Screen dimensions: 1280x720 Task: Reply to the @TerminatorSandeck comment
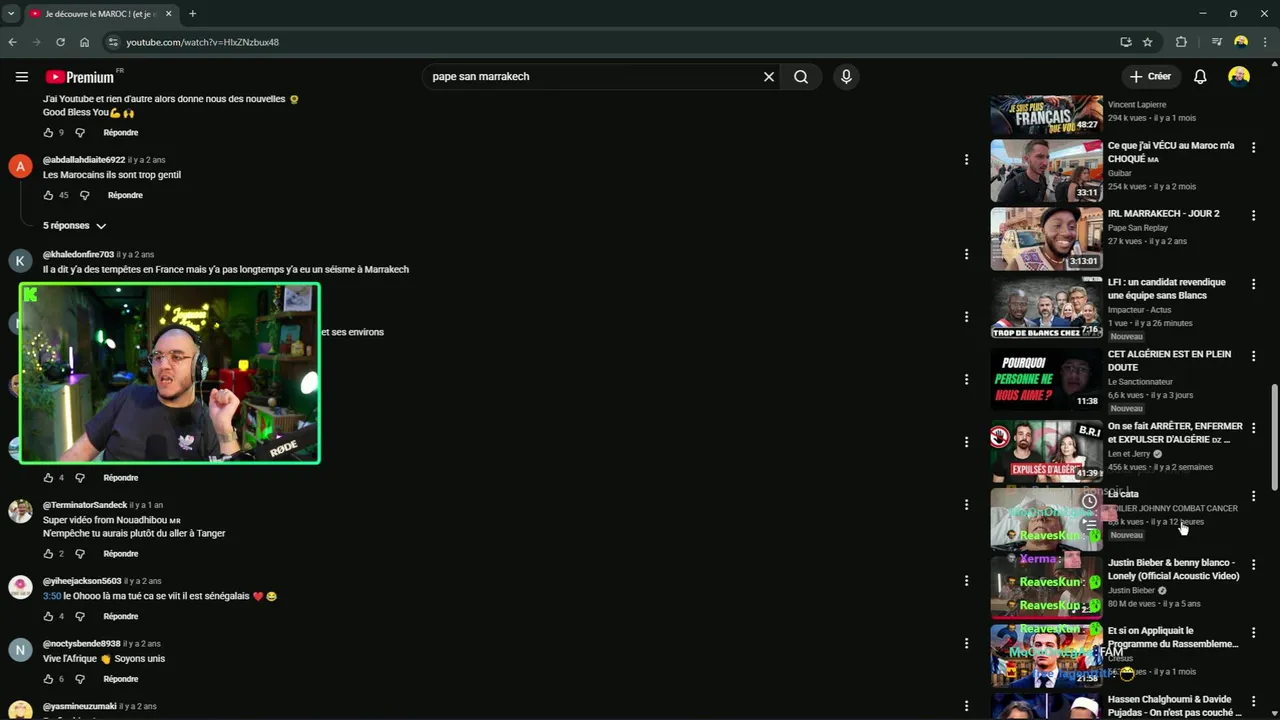point(121,554)
